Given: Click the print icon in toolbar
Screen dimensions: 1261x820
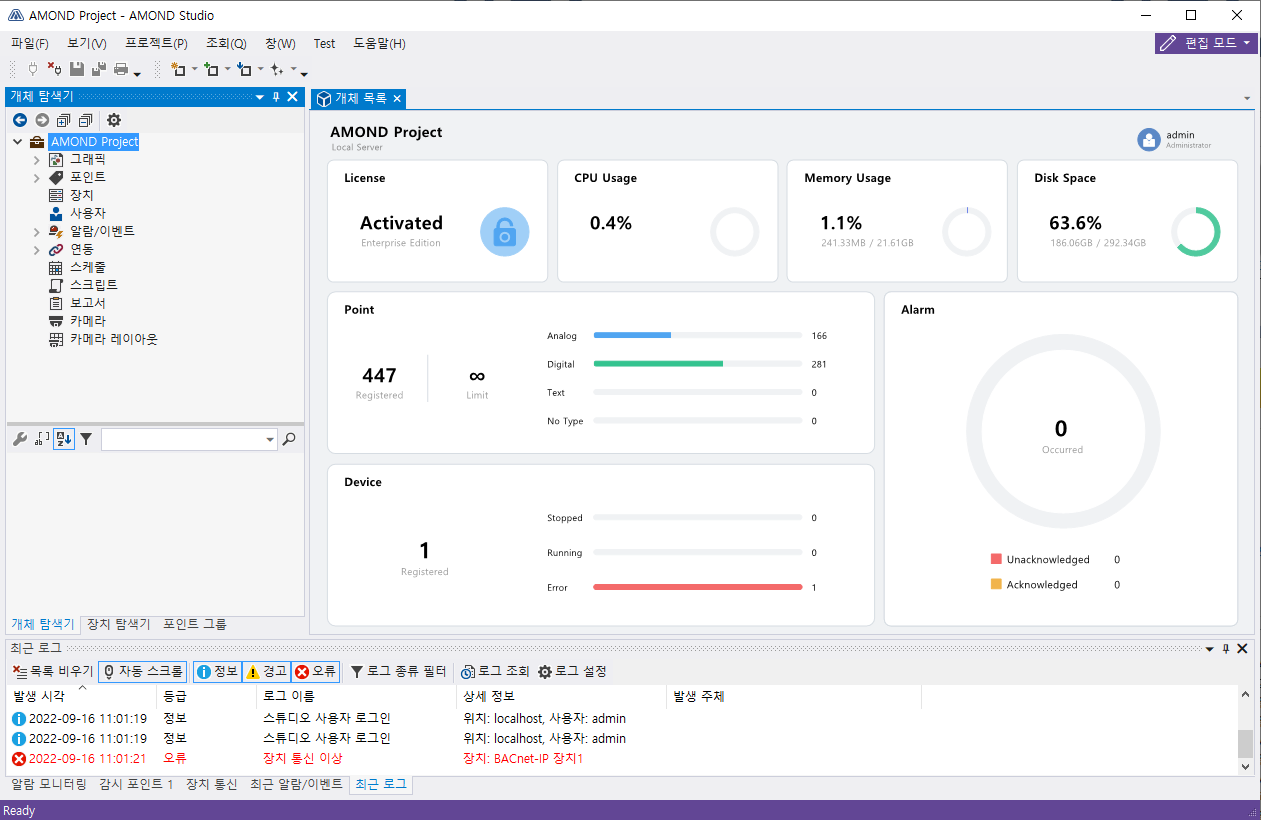Looking at the screenshot, I should click(121, 69).
